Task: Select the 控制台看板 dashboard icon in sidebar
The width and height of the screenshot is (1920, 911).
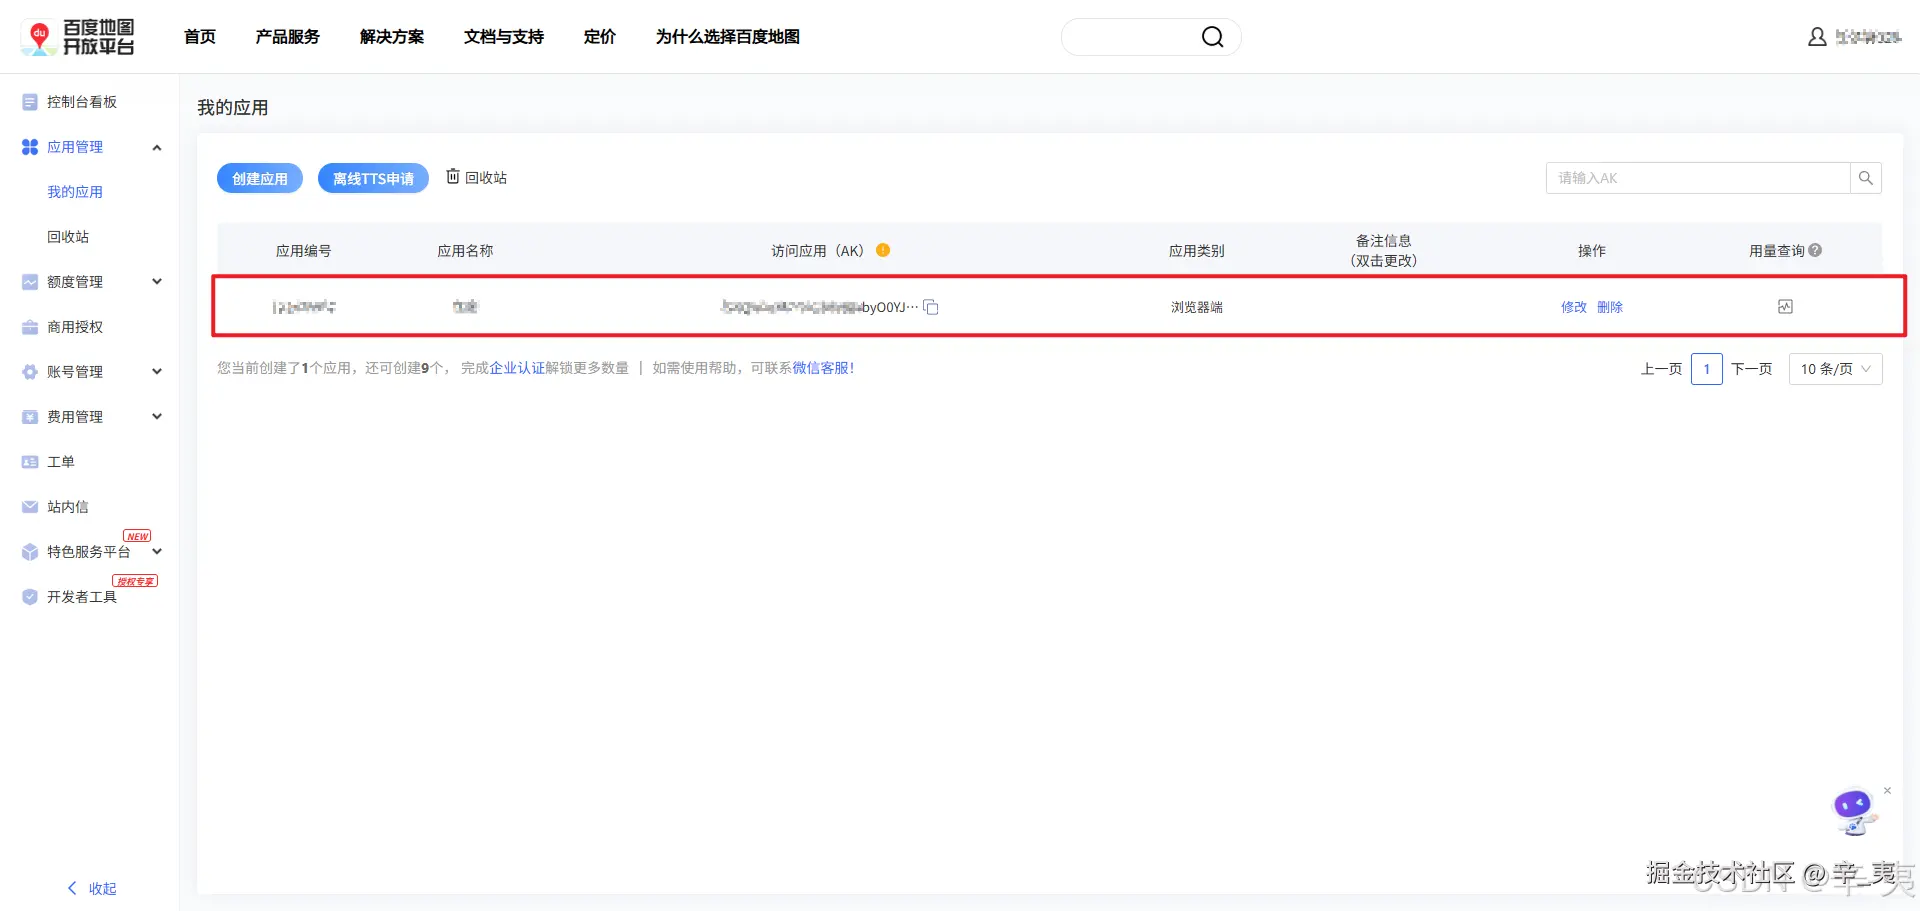Action: [29, 101]
